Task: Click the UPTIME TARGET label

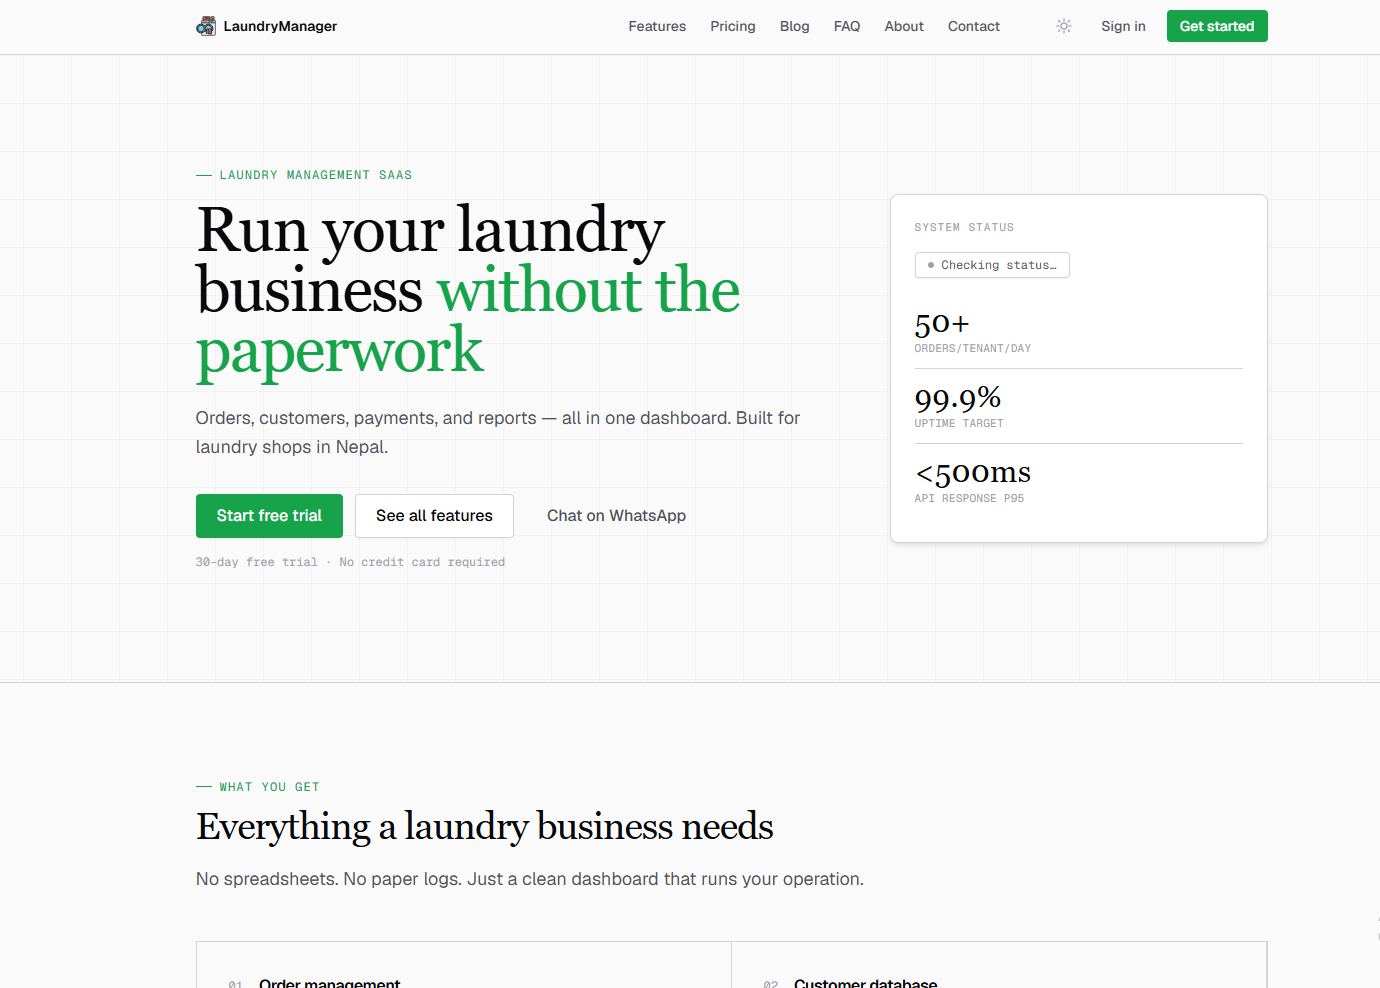Action: point(959,424)
